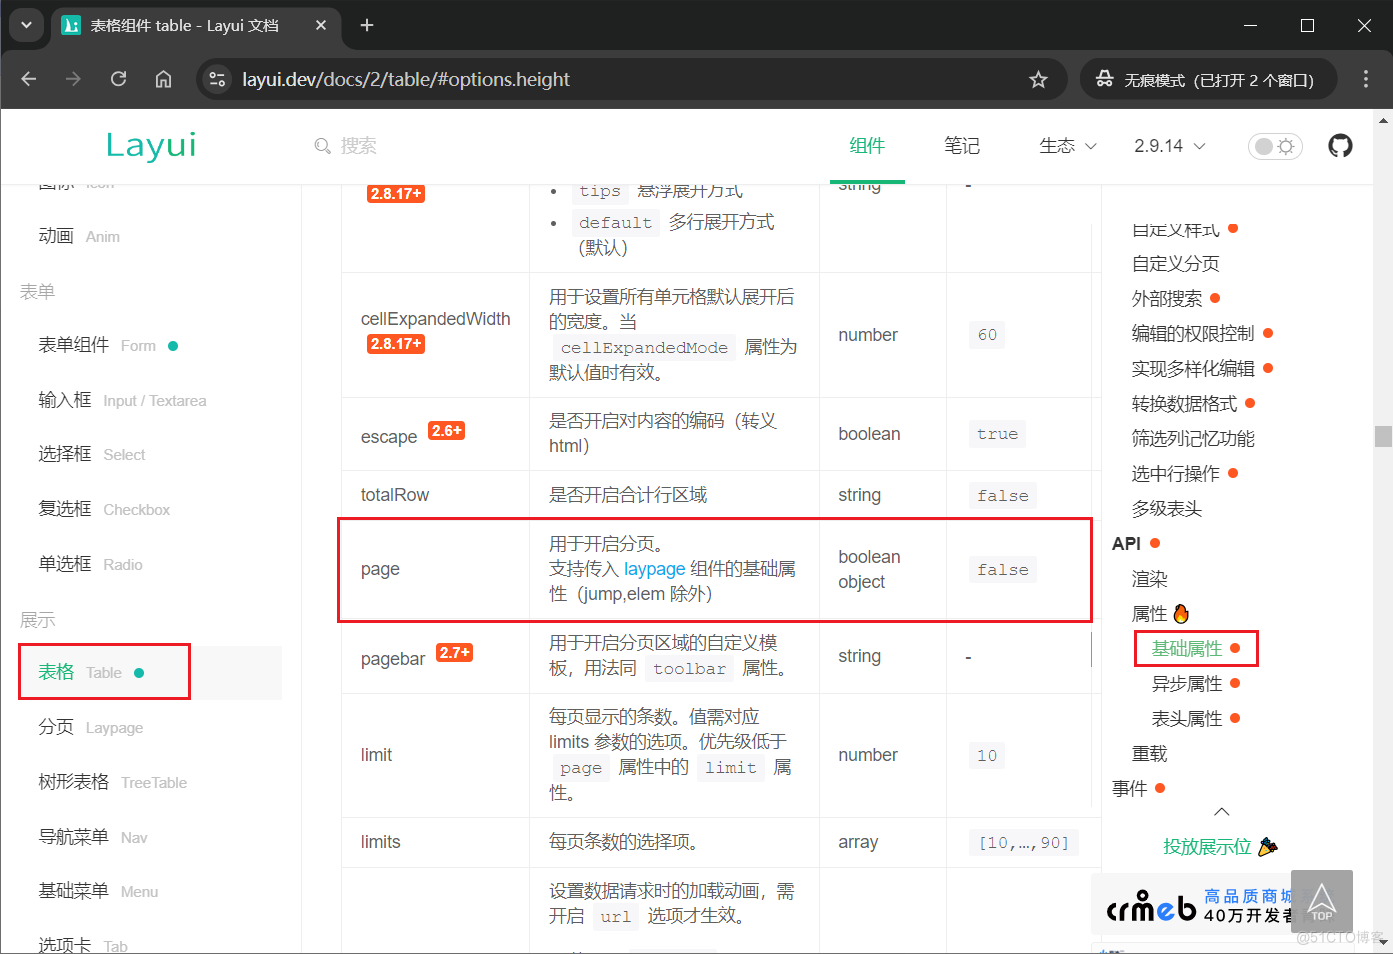1393x954 pixels.
Task: Jump to 实现多样化编辑 section
Action: pos(1193,369)
